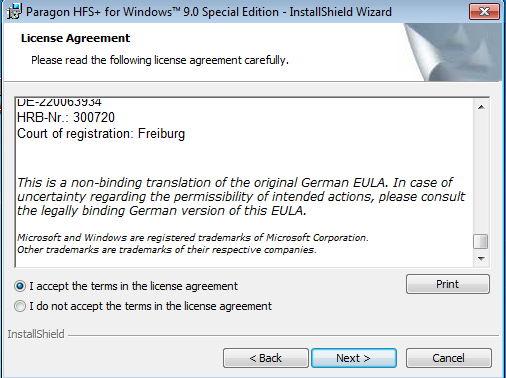Select "I accept the terms" radio button
Viewport: 506px width, 378px height.
20,286
